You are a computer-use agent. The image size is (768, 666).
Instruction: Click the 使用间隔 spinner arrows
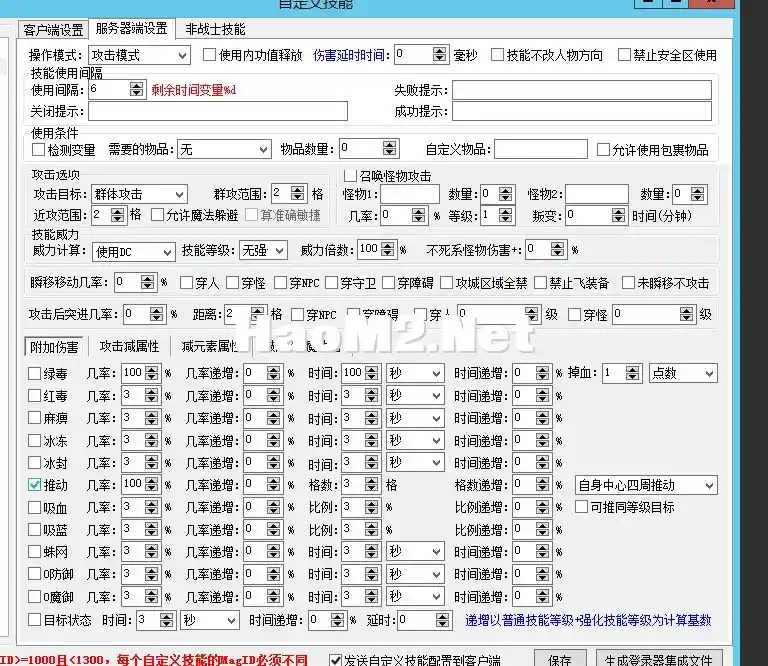[137, 89]
